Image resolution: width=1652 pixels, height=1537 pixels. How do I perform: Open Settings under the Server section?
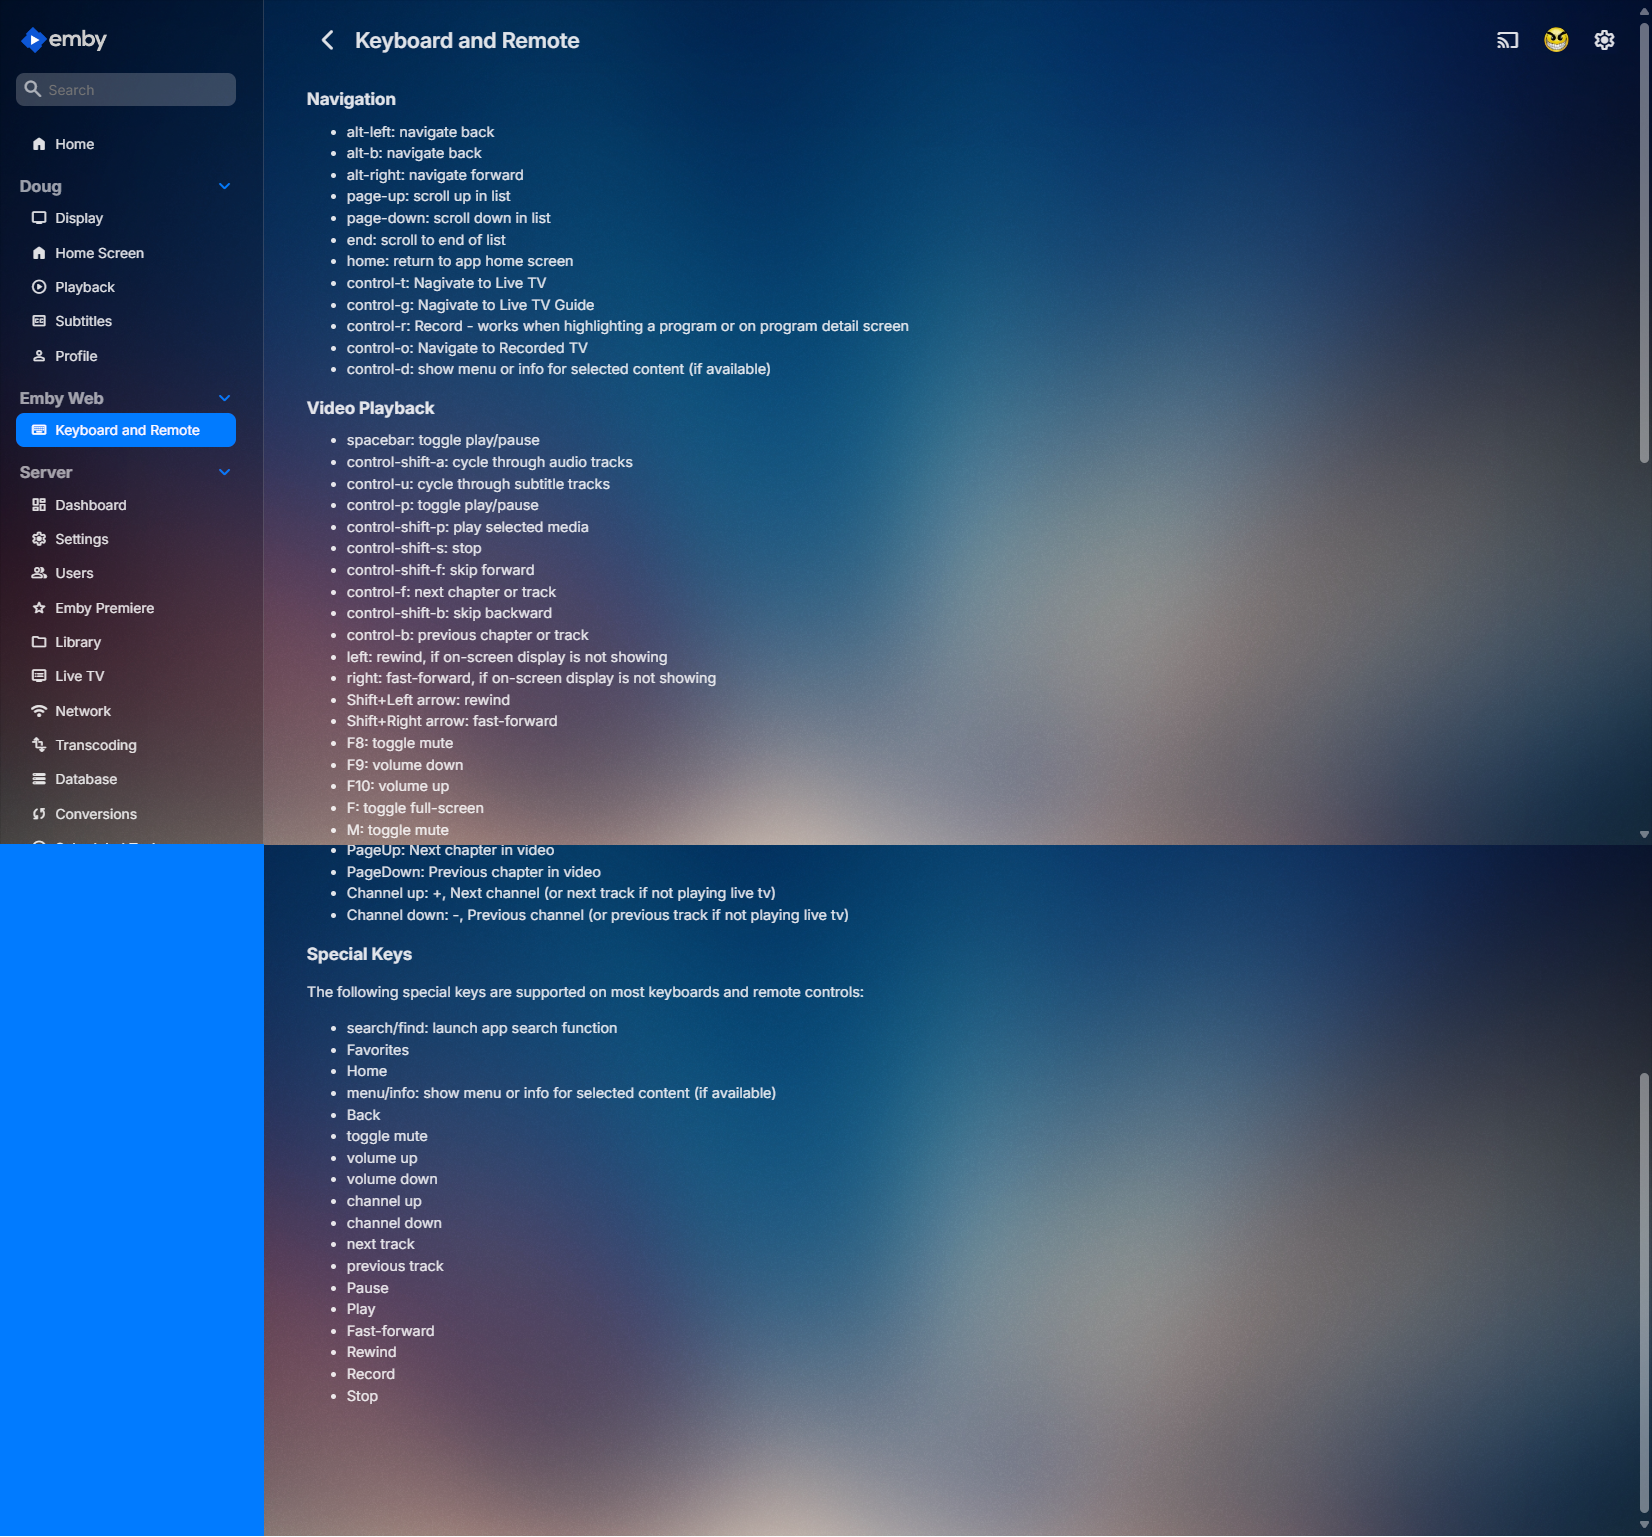(126, 539)
